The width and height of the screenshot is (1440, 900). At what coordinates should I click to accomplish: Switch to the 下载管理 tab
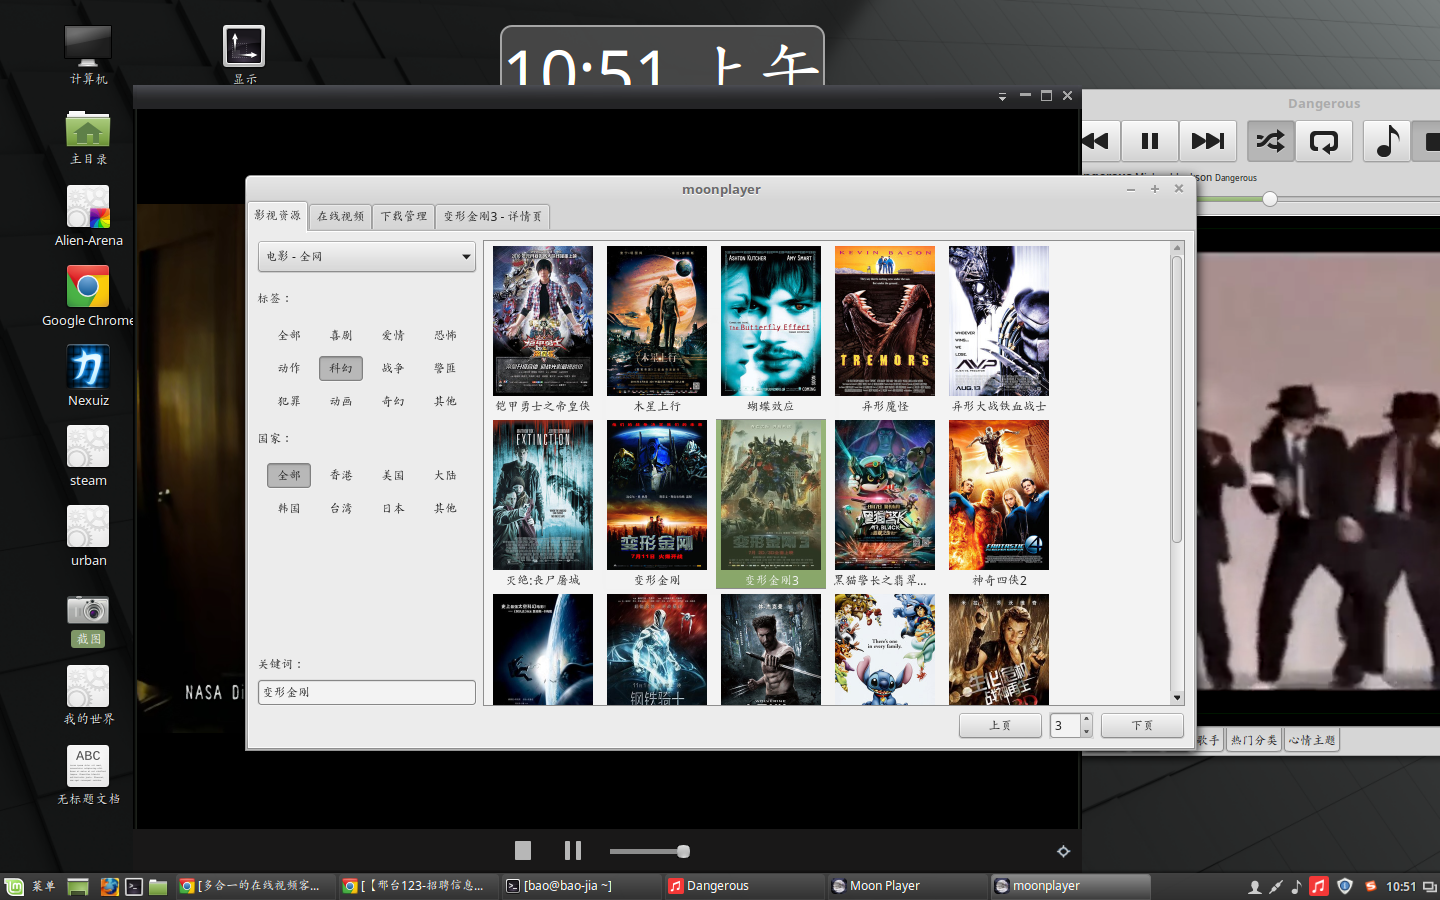[403, 216]
